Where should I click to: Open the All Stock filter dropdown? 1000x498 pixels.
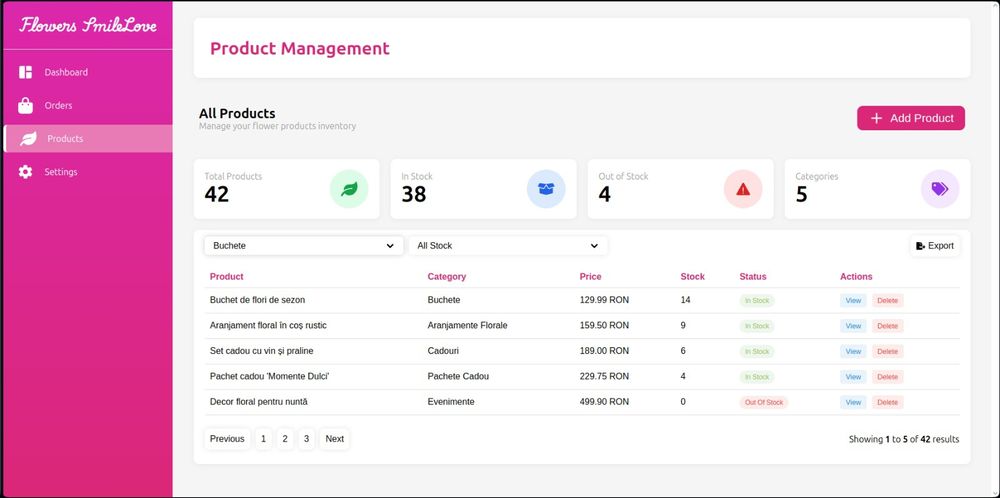pyautogui.click(x=508, y=245)
